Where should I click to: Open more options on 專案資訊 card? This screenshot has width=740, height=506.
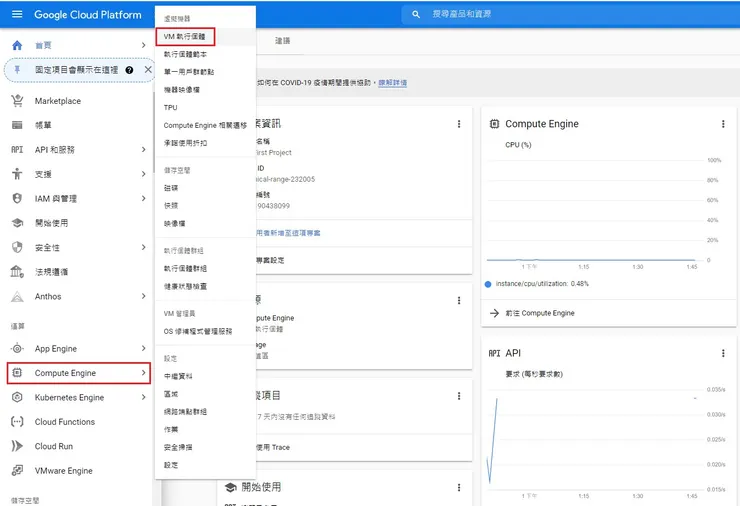pyautogui.click(x=459, y=124)
